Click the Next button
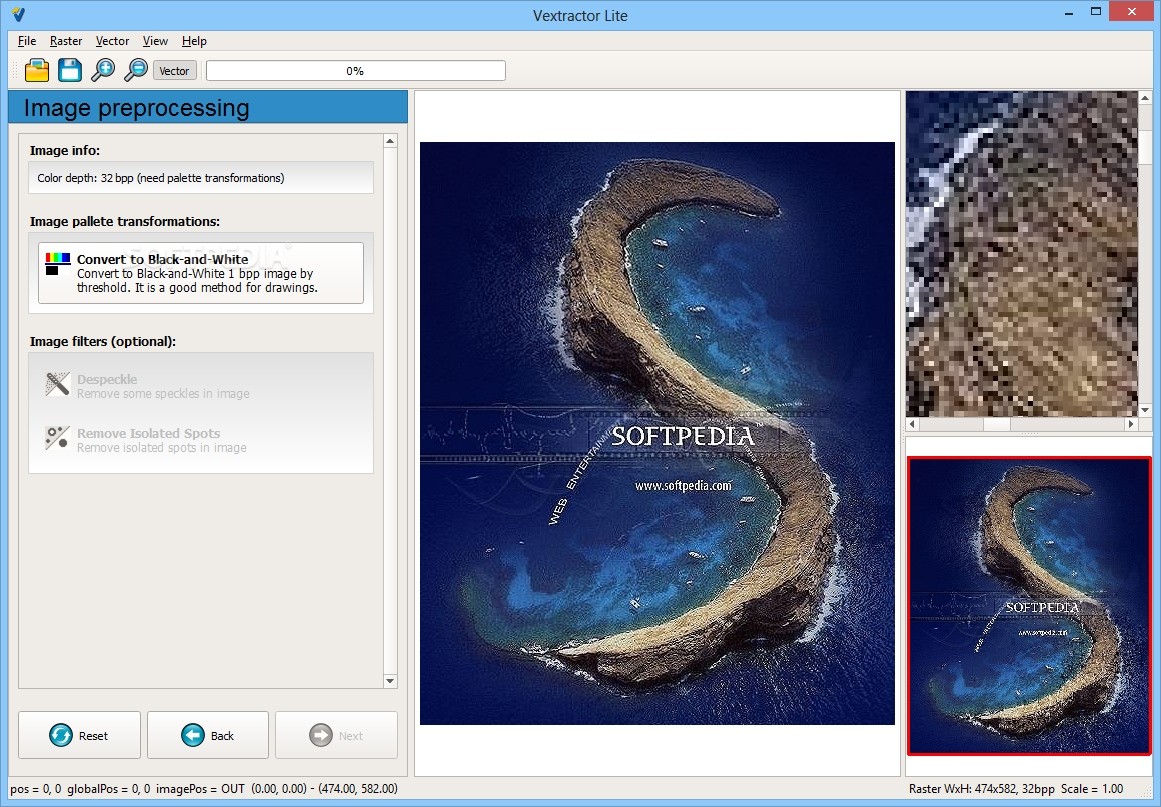Viewport: 1161px width, 807px height. 336,735
